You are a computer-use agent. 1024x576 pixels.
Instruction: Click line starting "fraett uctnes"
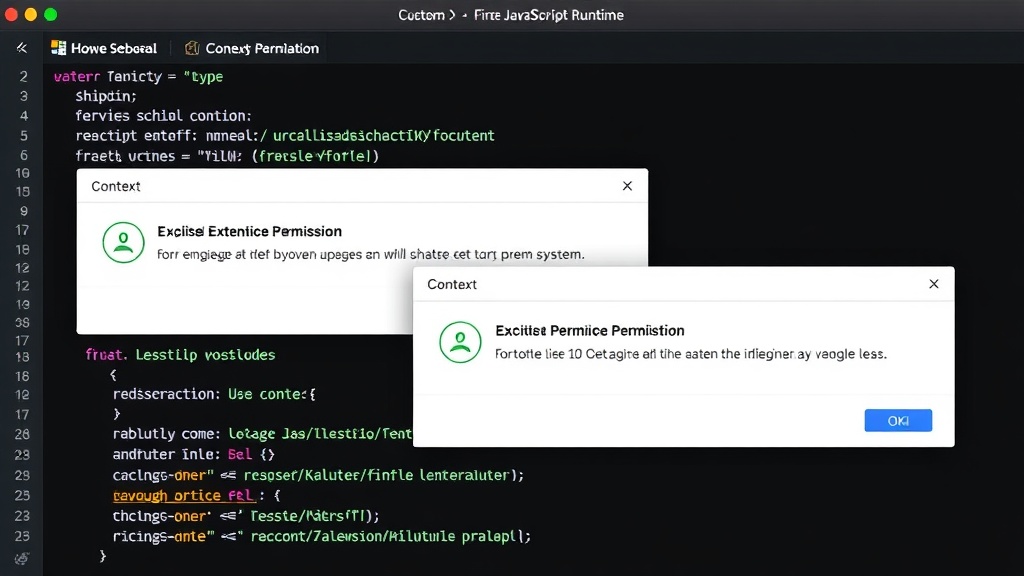pos(227,155)
